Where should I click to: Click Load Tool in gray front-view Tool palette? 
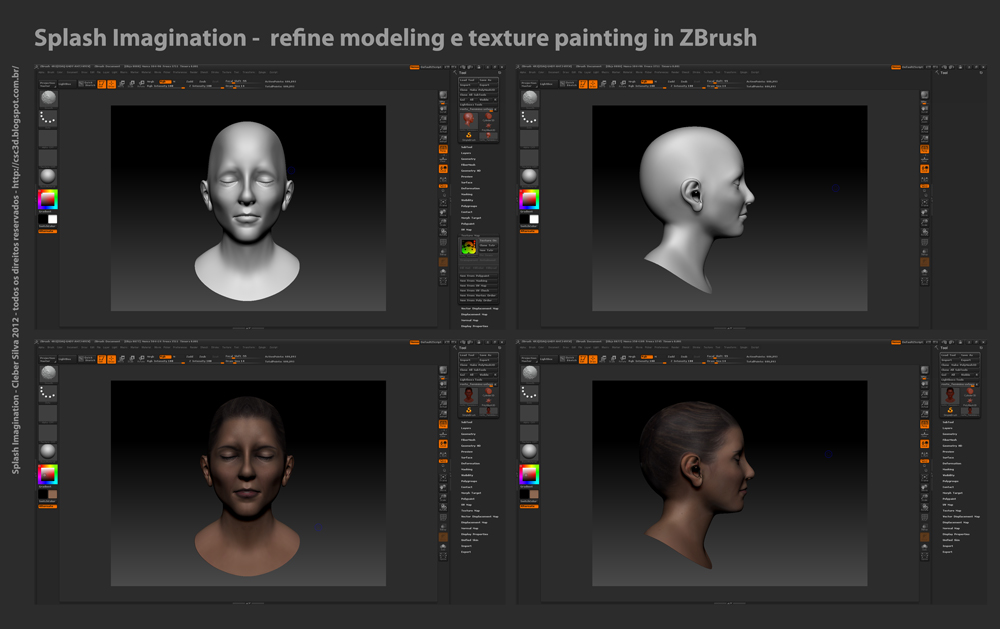[x=468, y=80]
